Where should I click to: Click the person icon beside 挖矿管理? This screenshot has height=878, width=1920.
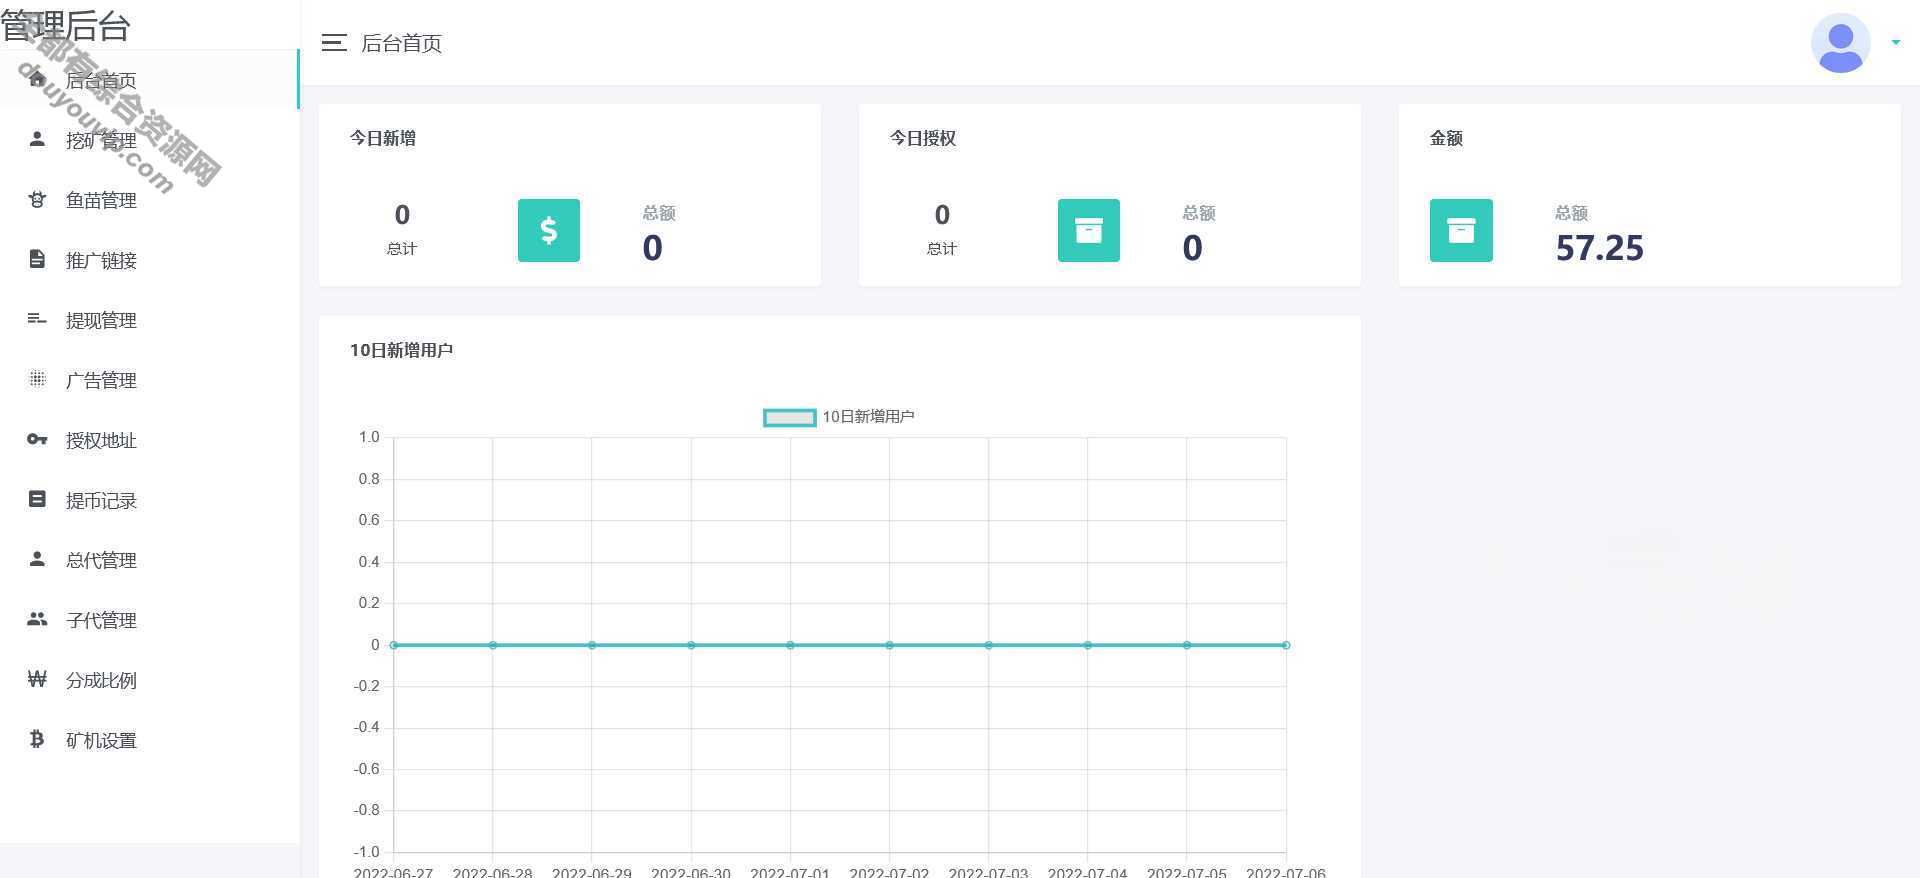pos(37,139)
